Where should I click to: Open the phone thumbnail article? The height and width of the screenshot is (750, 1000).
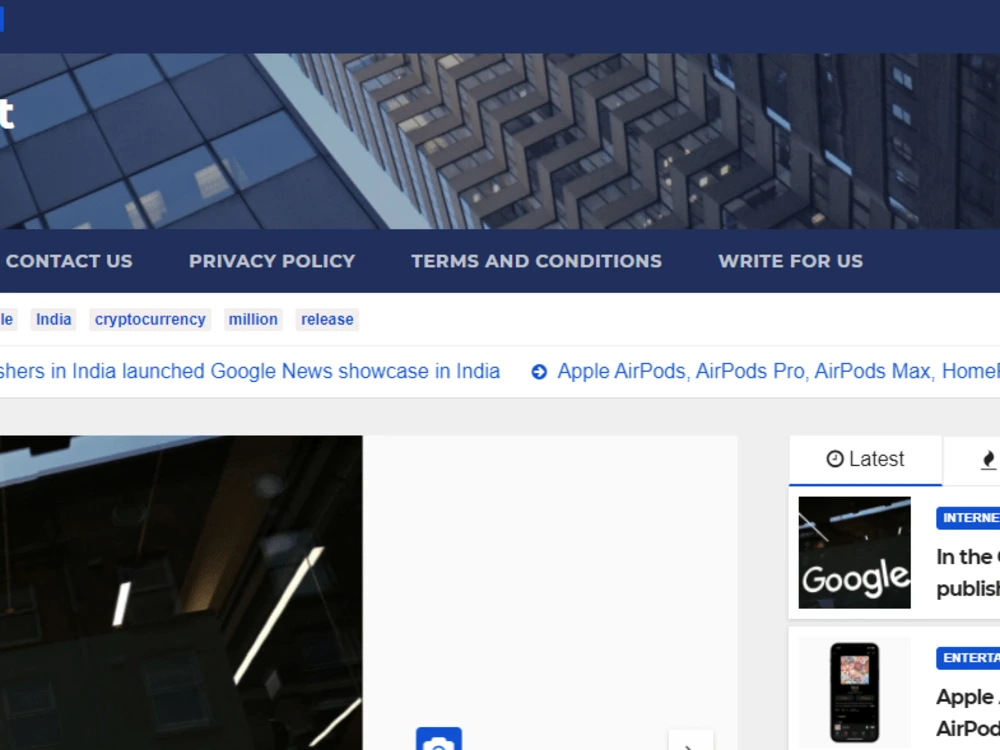(x=855, y=693)
